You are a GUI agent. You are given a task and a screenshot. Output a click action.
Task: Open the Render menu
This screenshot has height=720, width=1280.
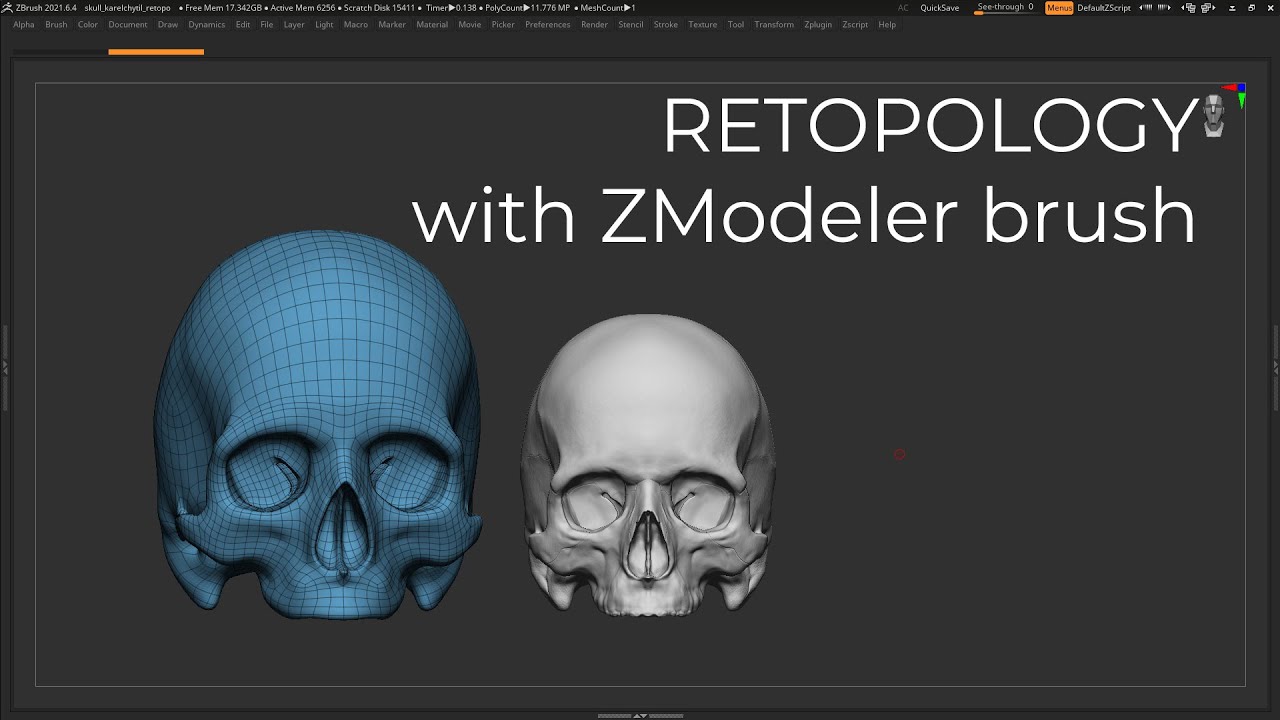click(594, 24)
